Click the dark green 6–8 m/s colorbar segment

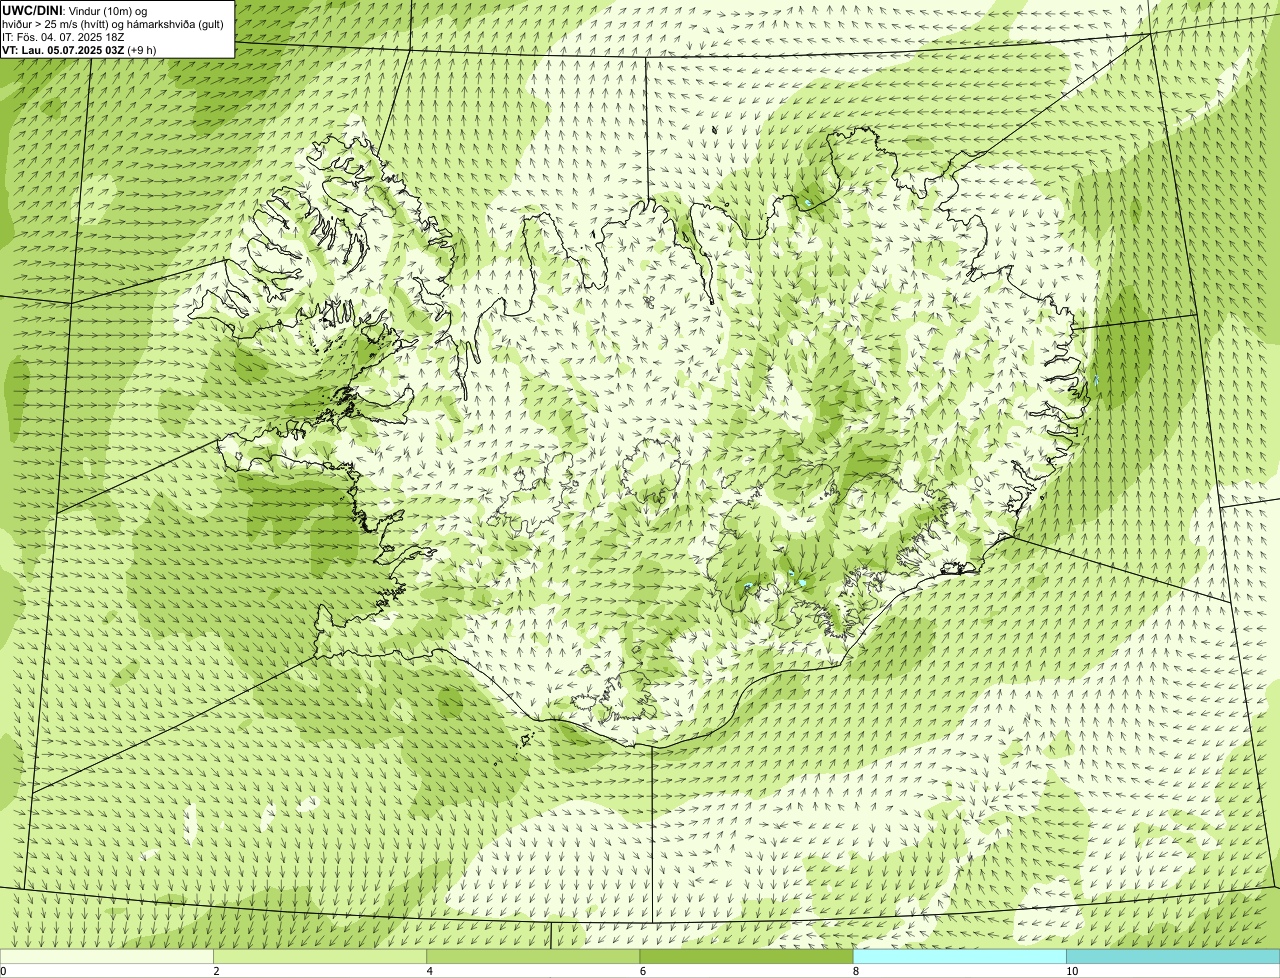[x=746, y=956]
